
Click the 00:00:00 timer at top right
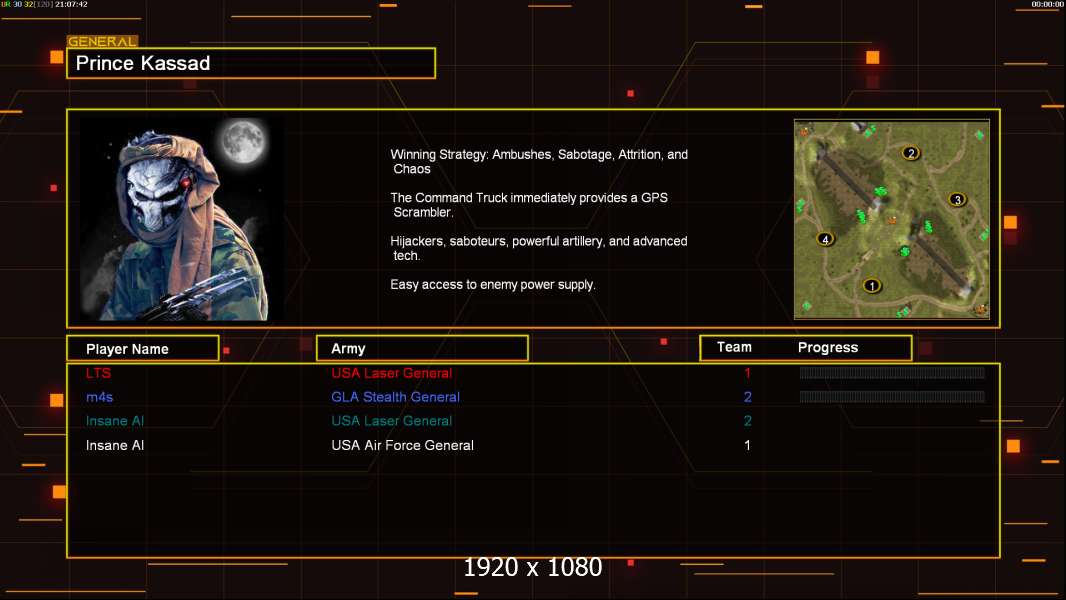(x=1047, y=4)
